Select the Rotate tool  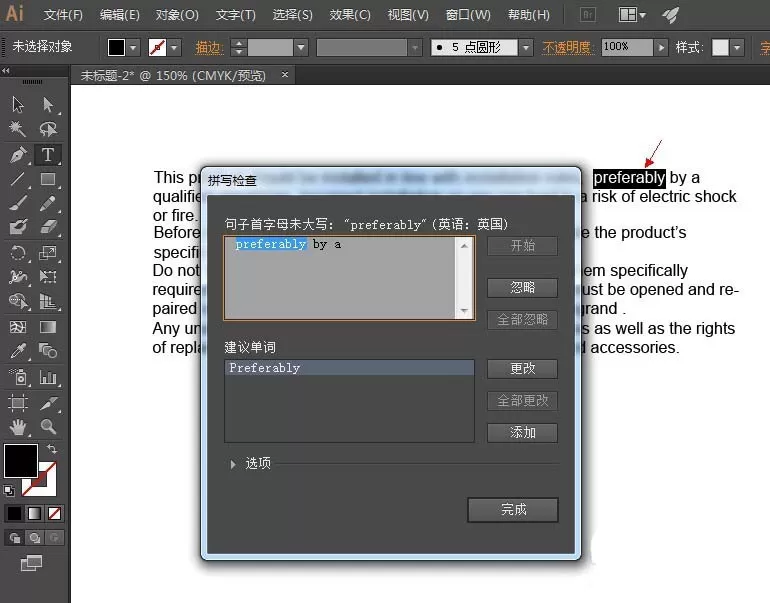(x=18, y=253)
